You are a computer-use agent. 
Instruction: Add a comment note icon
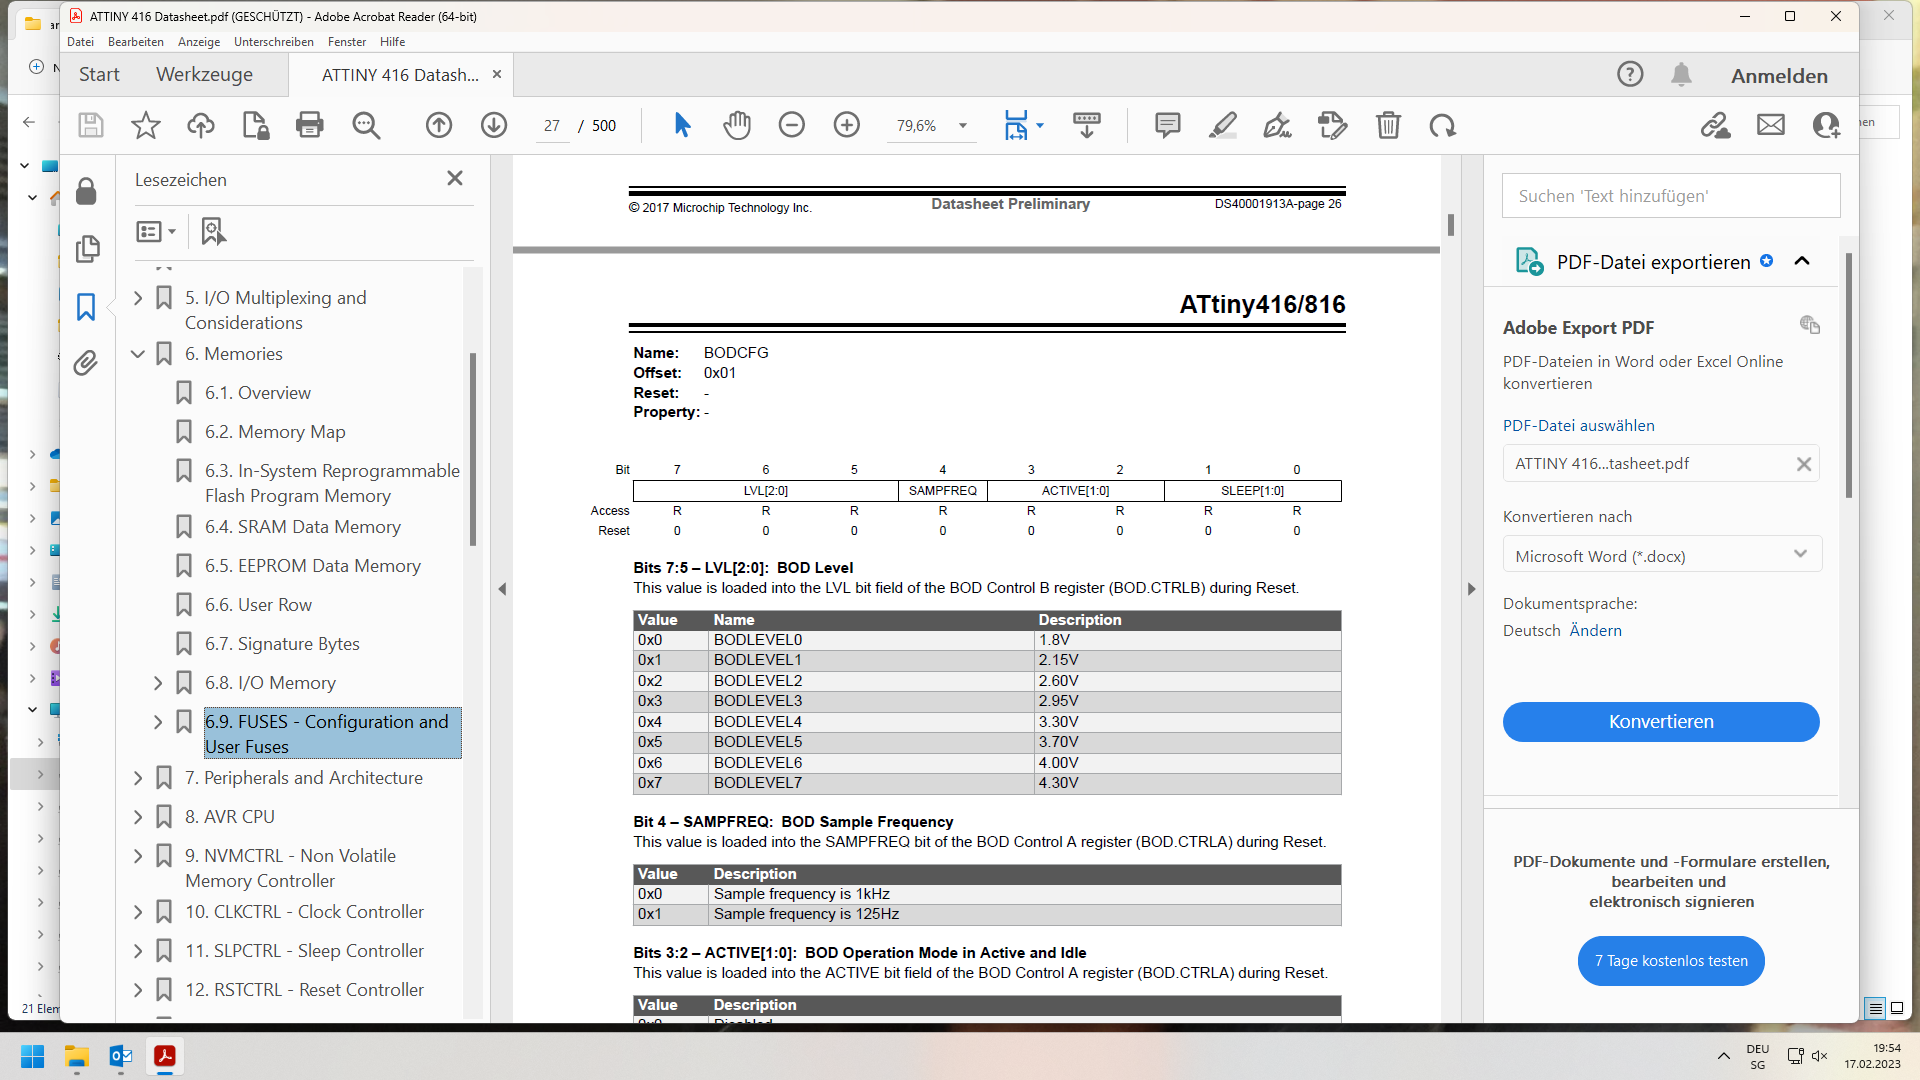click(x=1167, y=125)
